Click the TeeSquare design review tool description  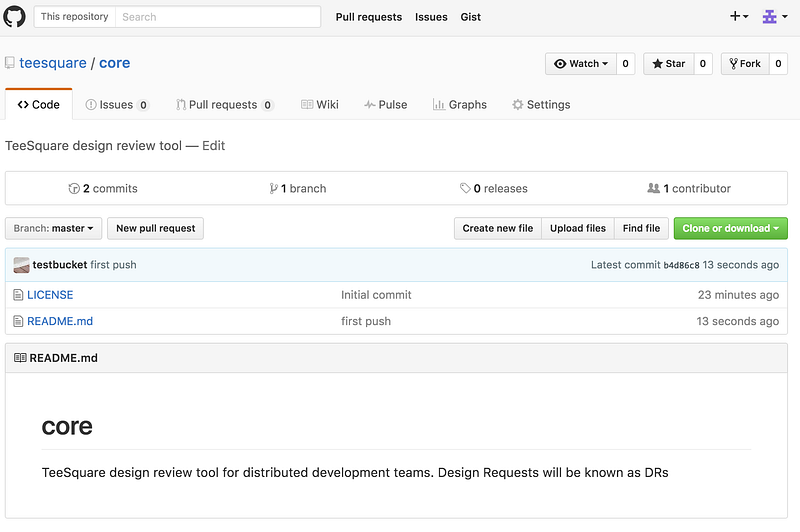pos(93,146)
